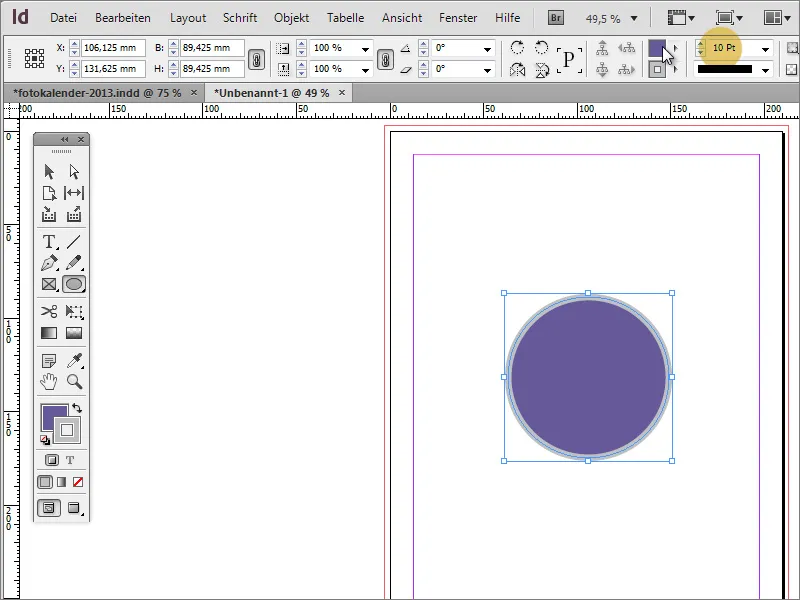
Task: Select the Selection tool (black arrow)
Action: coord(49,171)
